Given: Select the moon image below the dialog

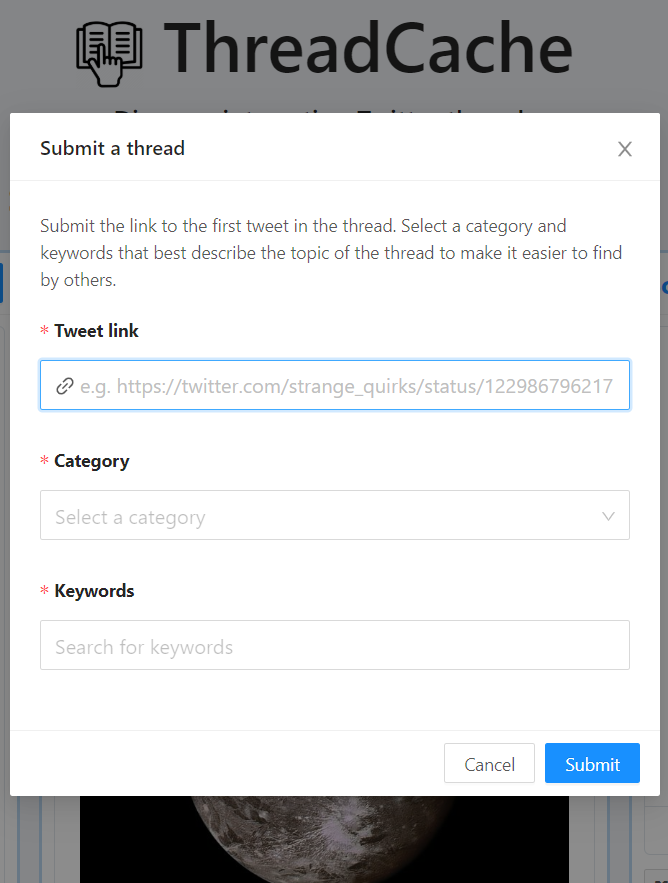Looking at the screenshot, I should tap(324, 839).
